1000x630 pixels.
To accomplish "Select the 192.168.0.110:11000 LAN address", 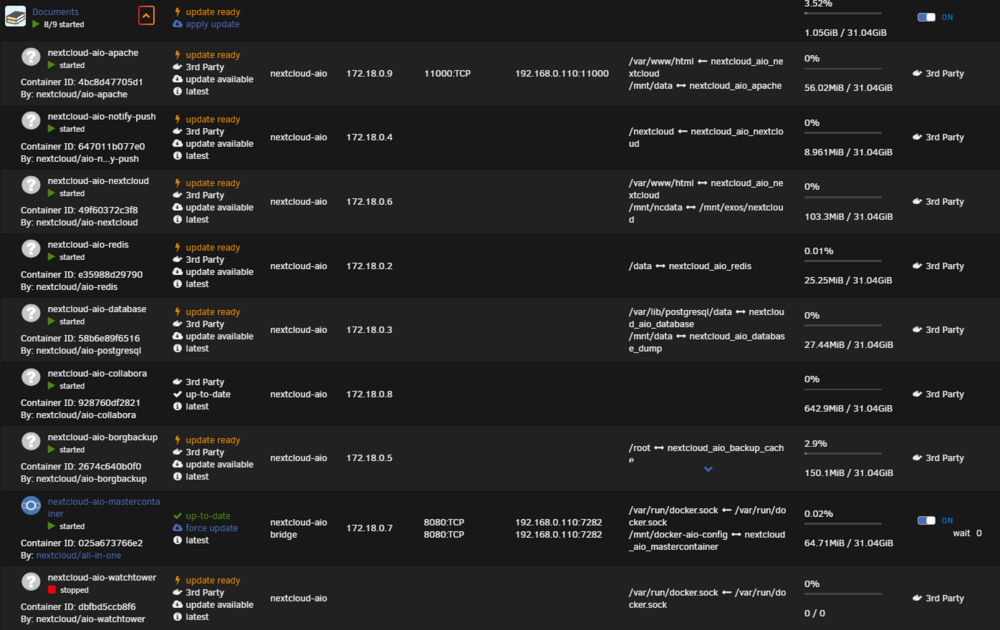I will 562,73.
